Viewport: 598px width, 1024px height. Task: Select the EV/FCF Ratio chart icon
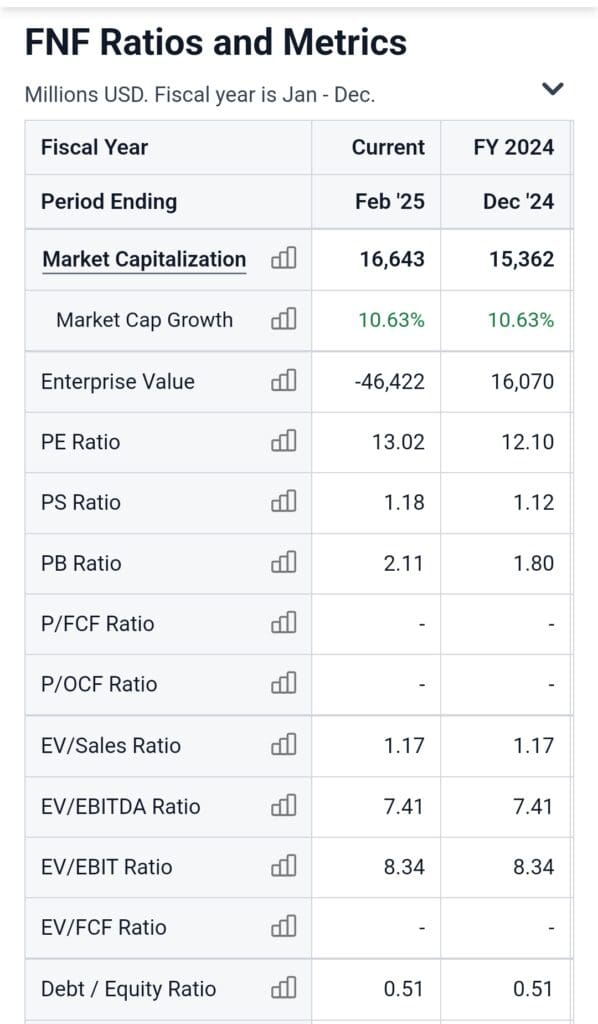click(x=283, y=927)
